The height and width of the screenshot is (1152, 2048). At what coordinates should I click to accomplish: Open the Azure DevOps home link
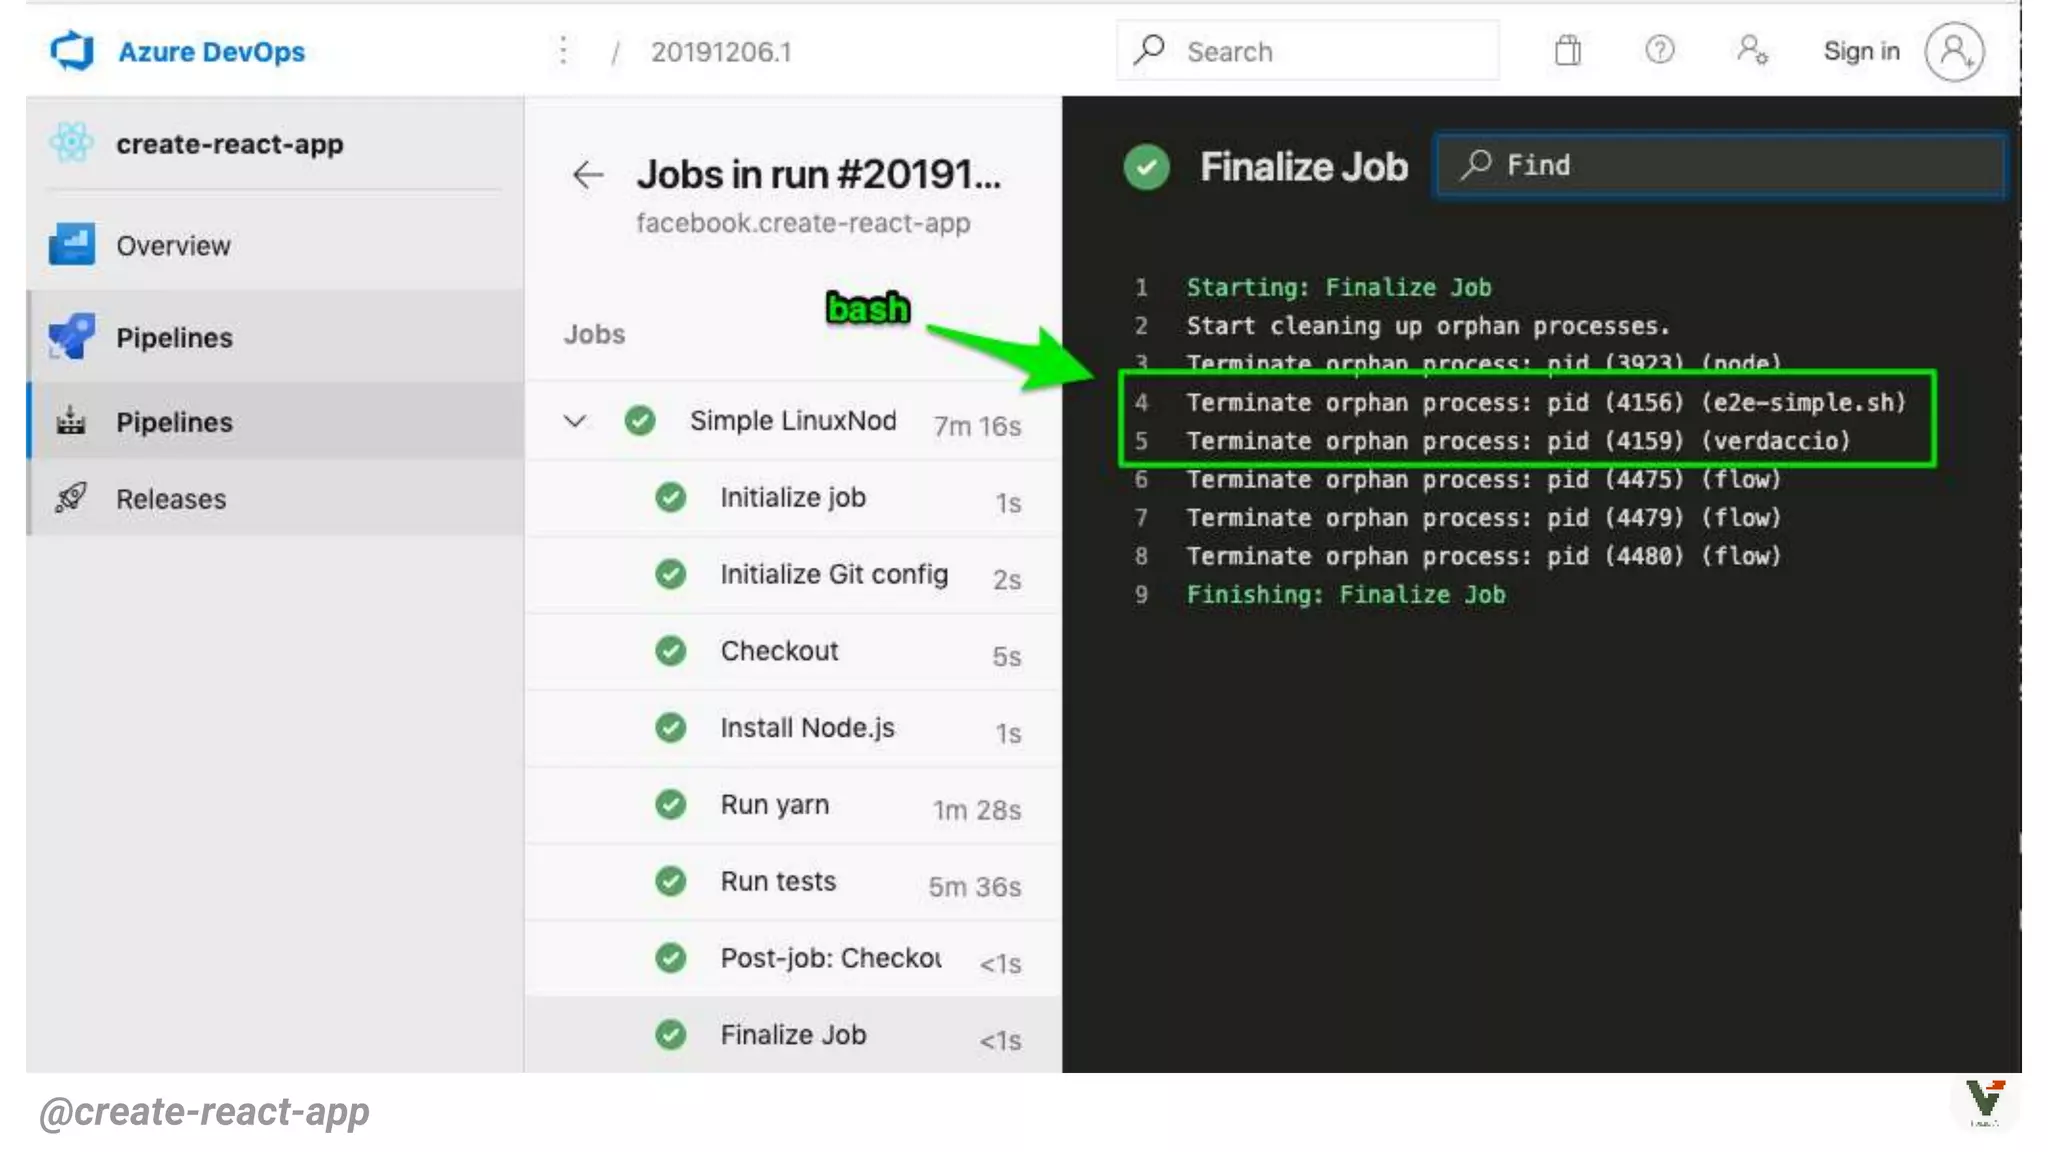coord(211,52)
